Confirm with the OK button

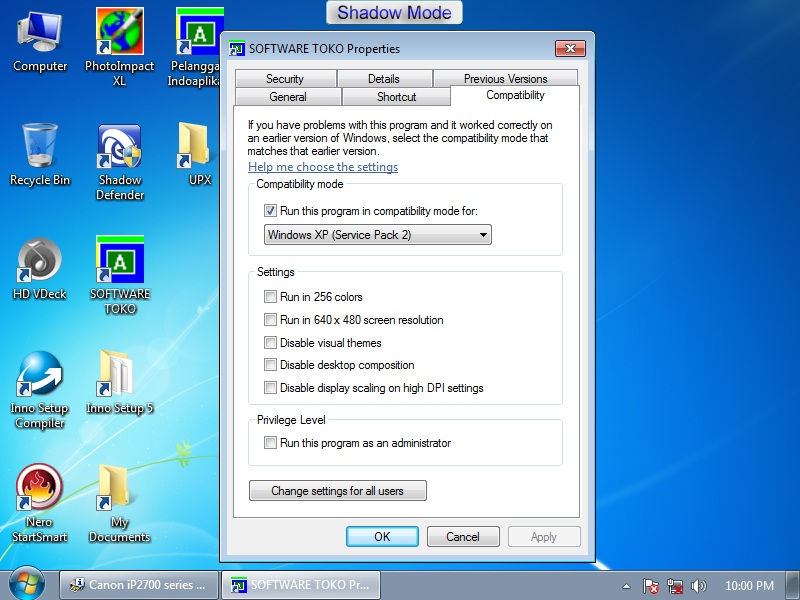[382, 537]
